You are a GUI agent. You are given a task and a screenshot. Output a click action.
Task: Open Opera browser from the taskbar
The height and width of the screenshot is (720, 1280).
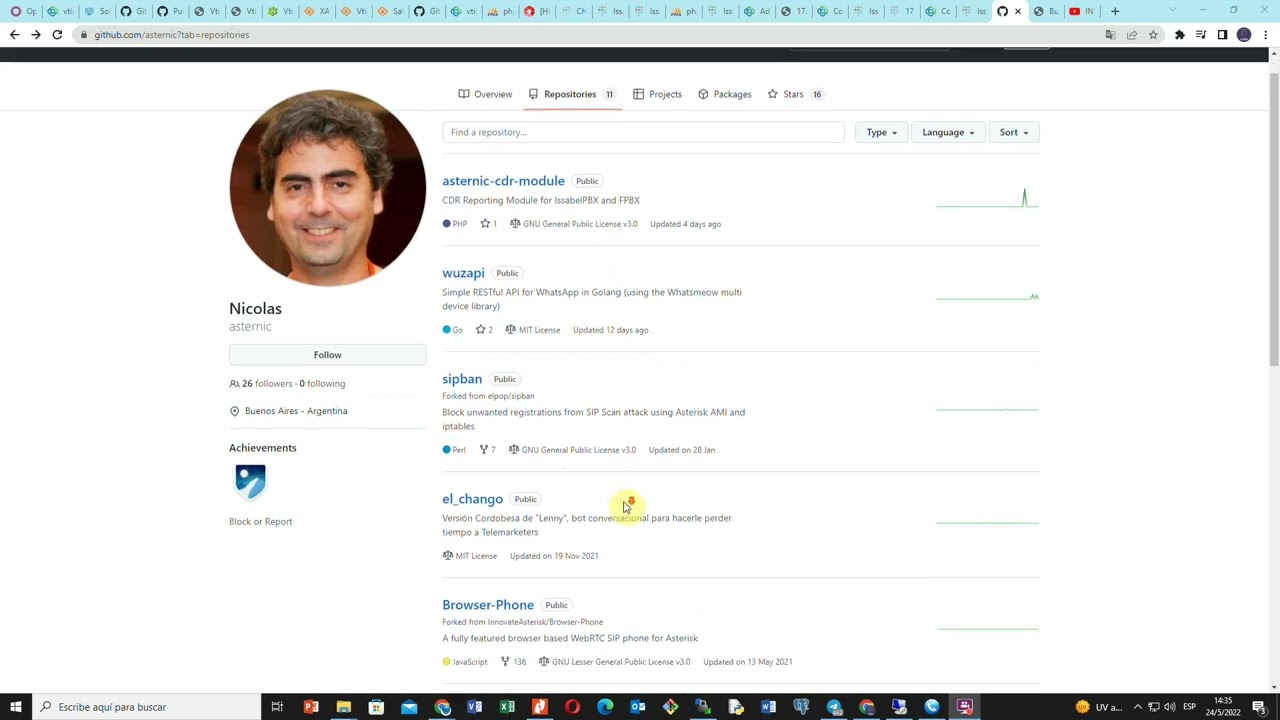click(x=572, y=707)
